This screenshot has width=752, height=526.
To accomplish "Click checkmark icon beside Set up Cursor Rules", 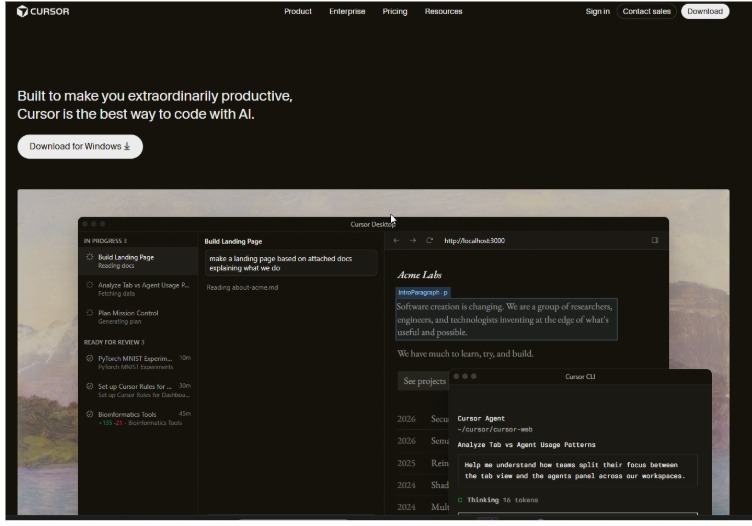I will (x=89, y=386).
